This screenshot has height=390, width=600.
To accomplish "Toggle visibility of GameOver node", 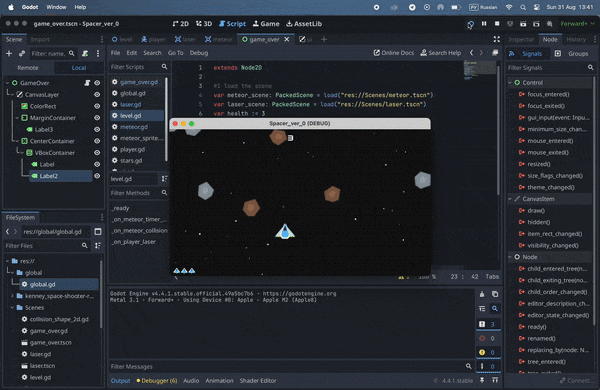I will pos(97,83).
